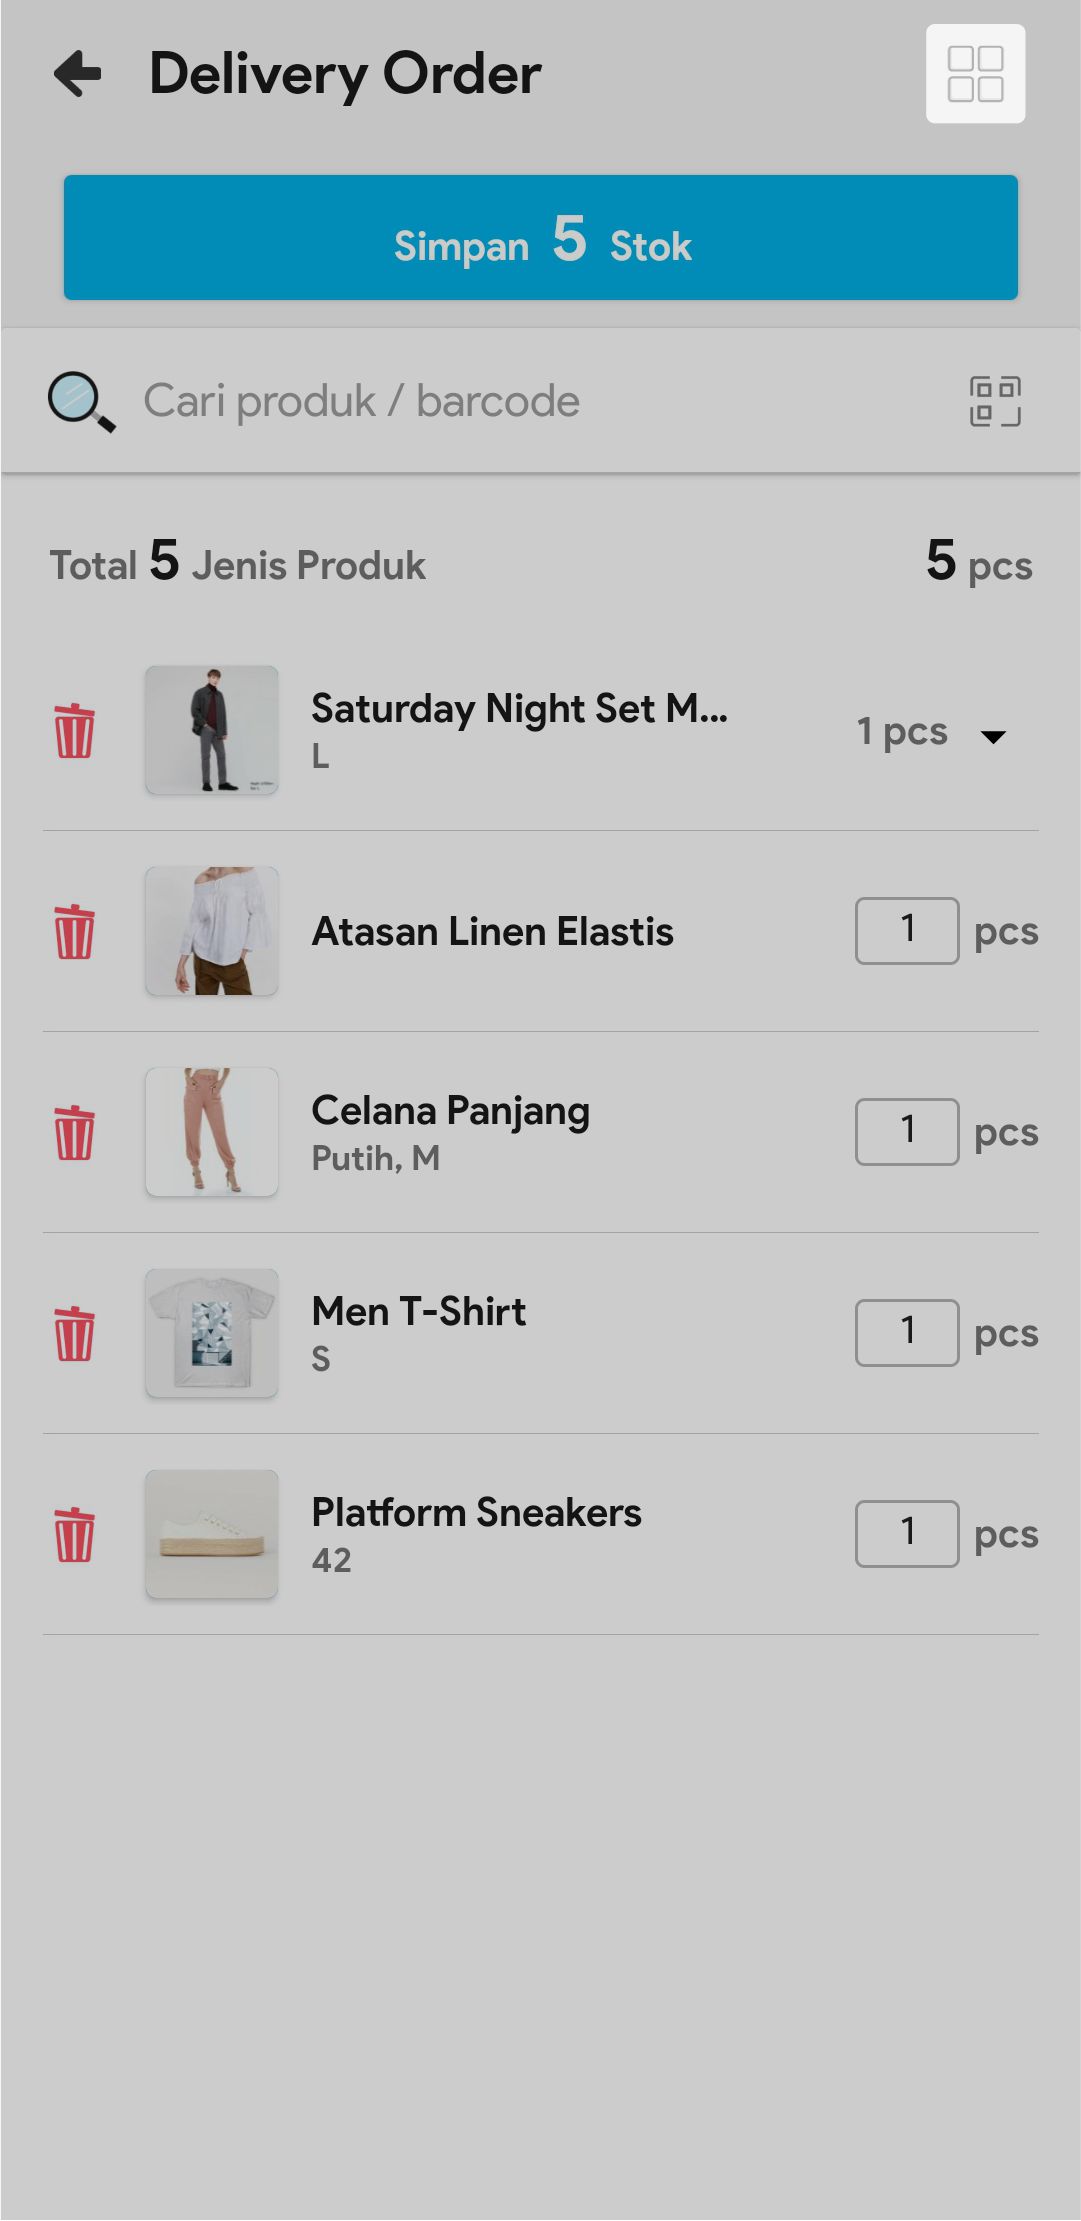
Task: View the Men T-Shirt thumbnail
Action: (x=212, y=1333)
